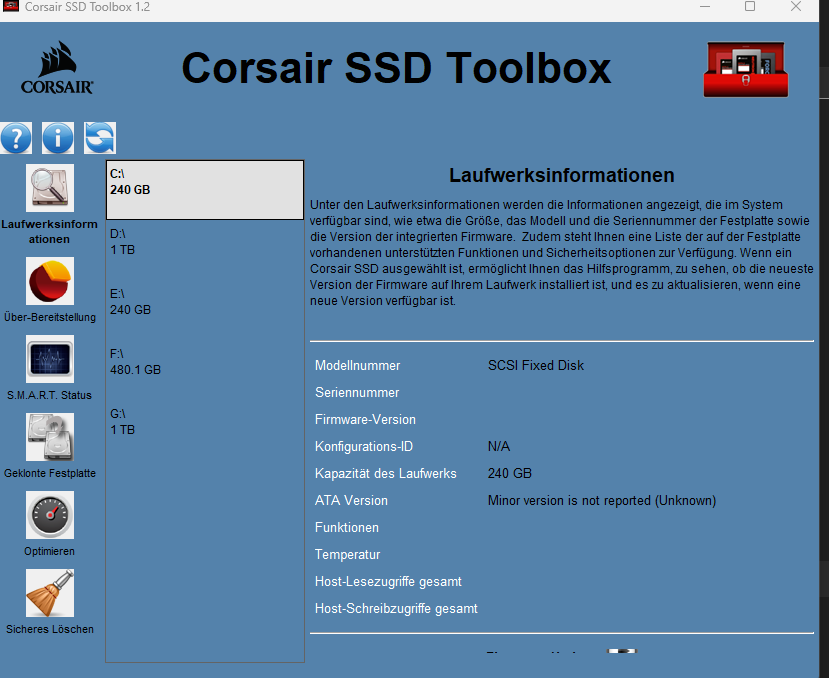Click the Geklonte Festplatte label
This screenshot has width=829, height=678.
tap(50, 473)
